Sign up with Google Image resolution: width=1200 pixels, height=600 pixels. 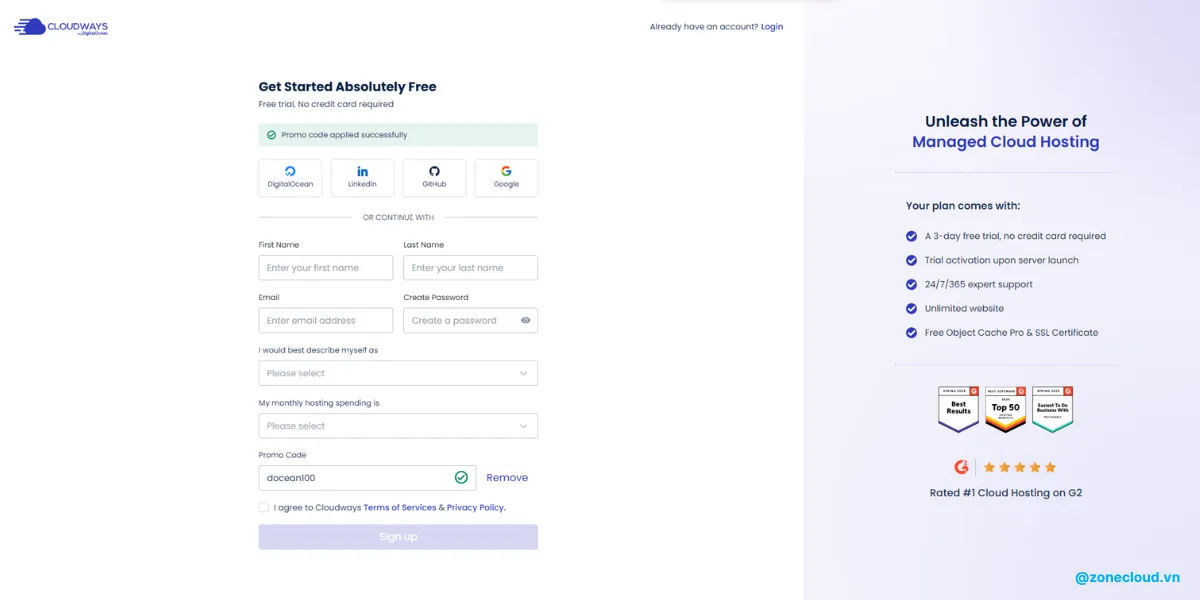(x=506, y=178)
